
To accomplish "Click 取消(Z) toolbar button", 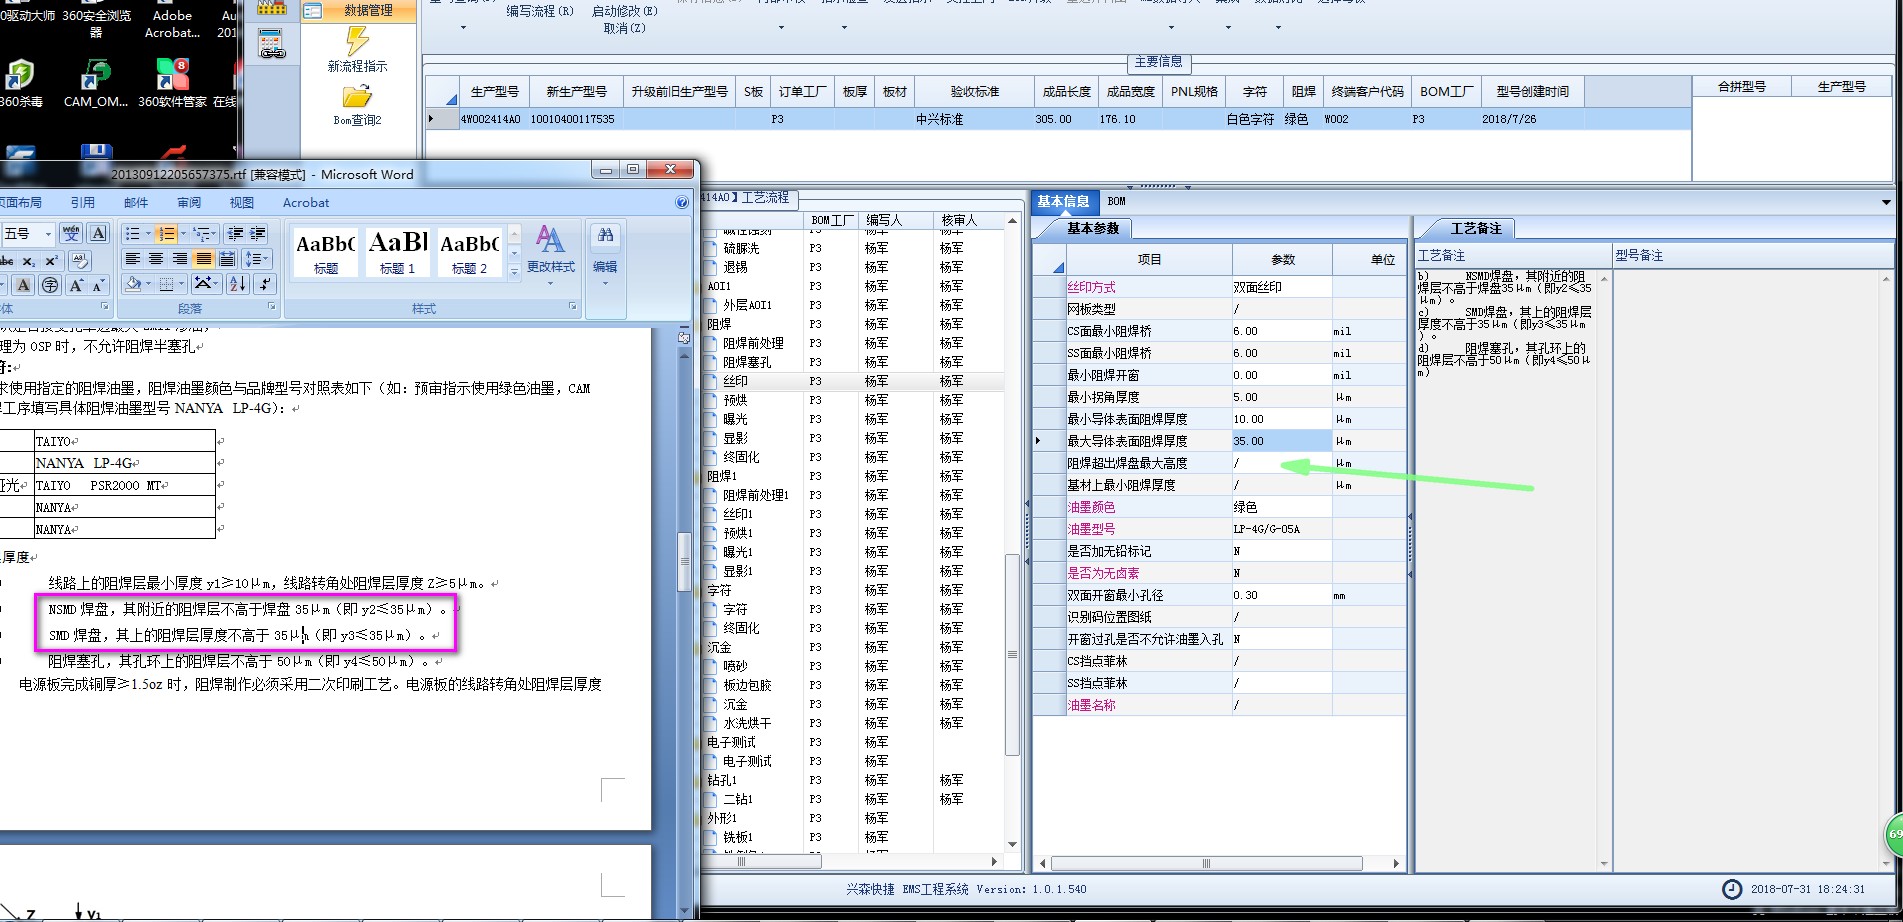I will [x=625, y=28].
